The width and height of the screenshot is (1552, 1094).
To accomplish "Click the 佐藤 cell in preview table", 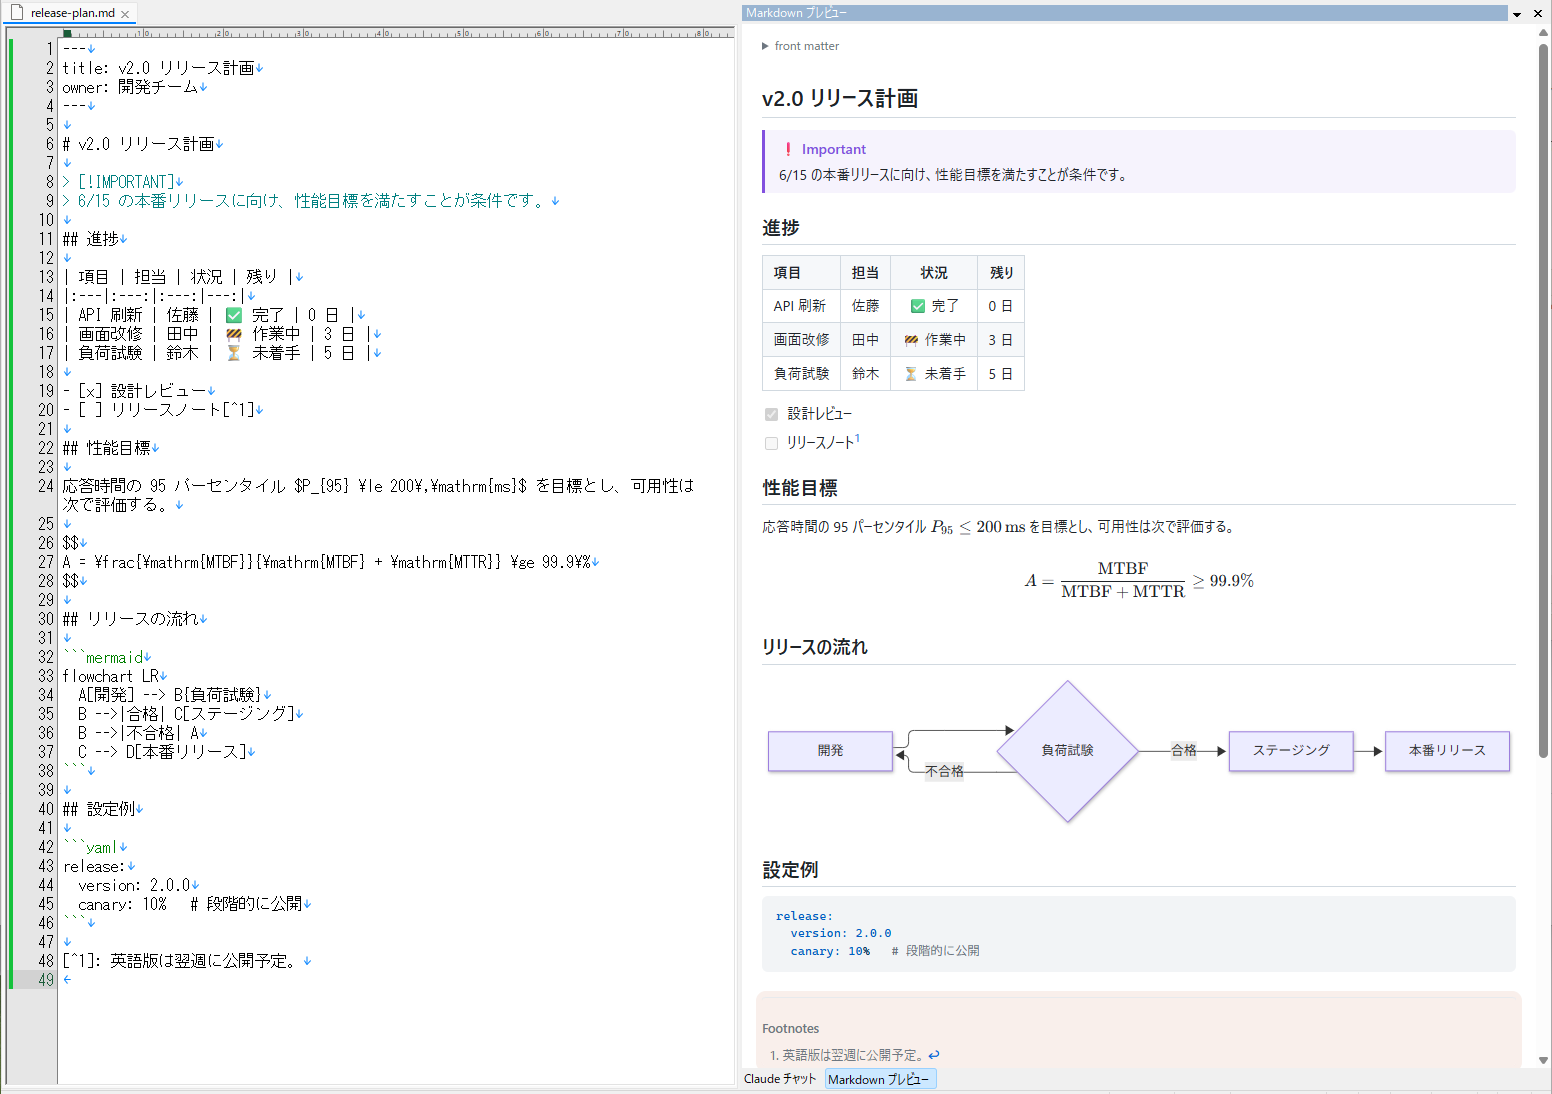I will tap(865, 306).
